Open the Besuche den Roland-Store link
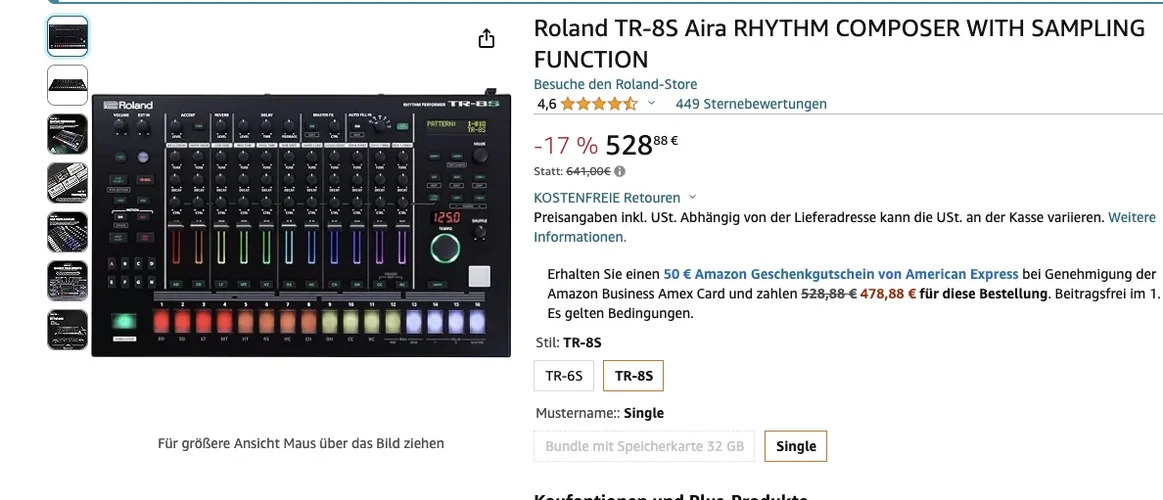The height and width of the screenshot is (500, 1163). pyautogui.click(x=615, y=84)
